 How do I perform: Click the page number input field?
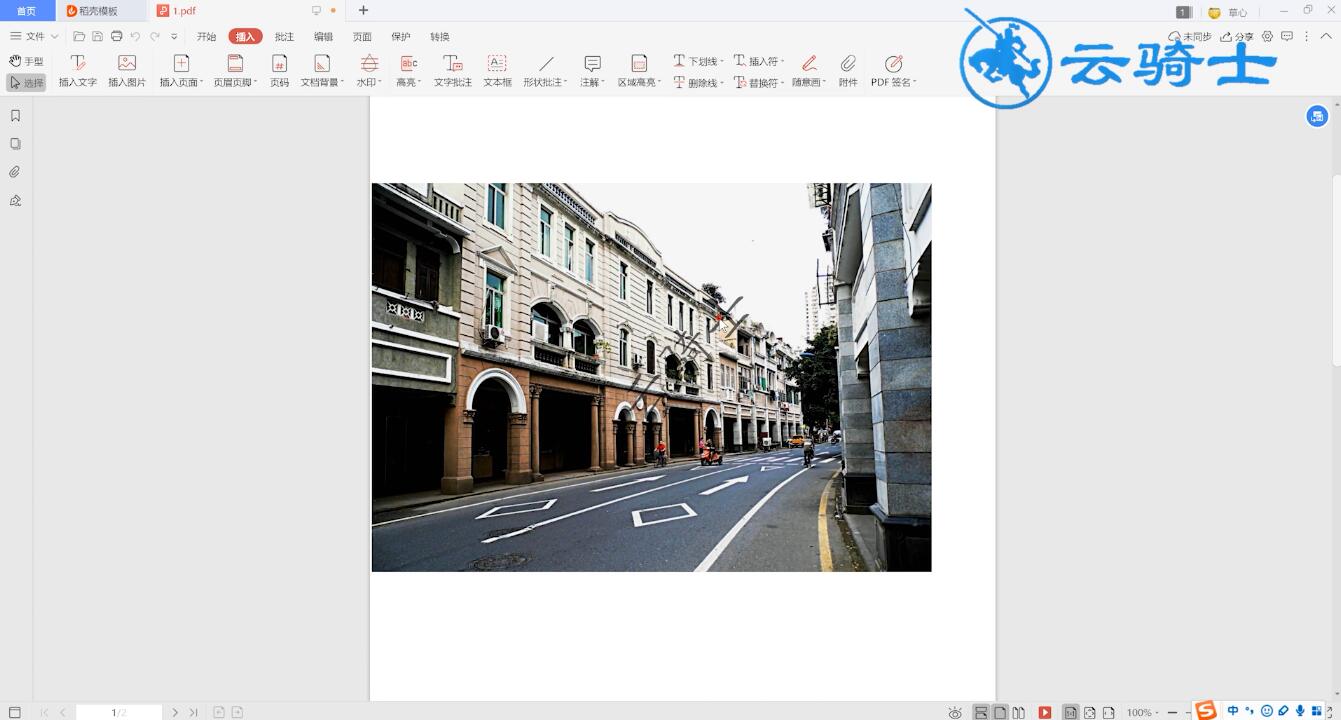point(118,712)
